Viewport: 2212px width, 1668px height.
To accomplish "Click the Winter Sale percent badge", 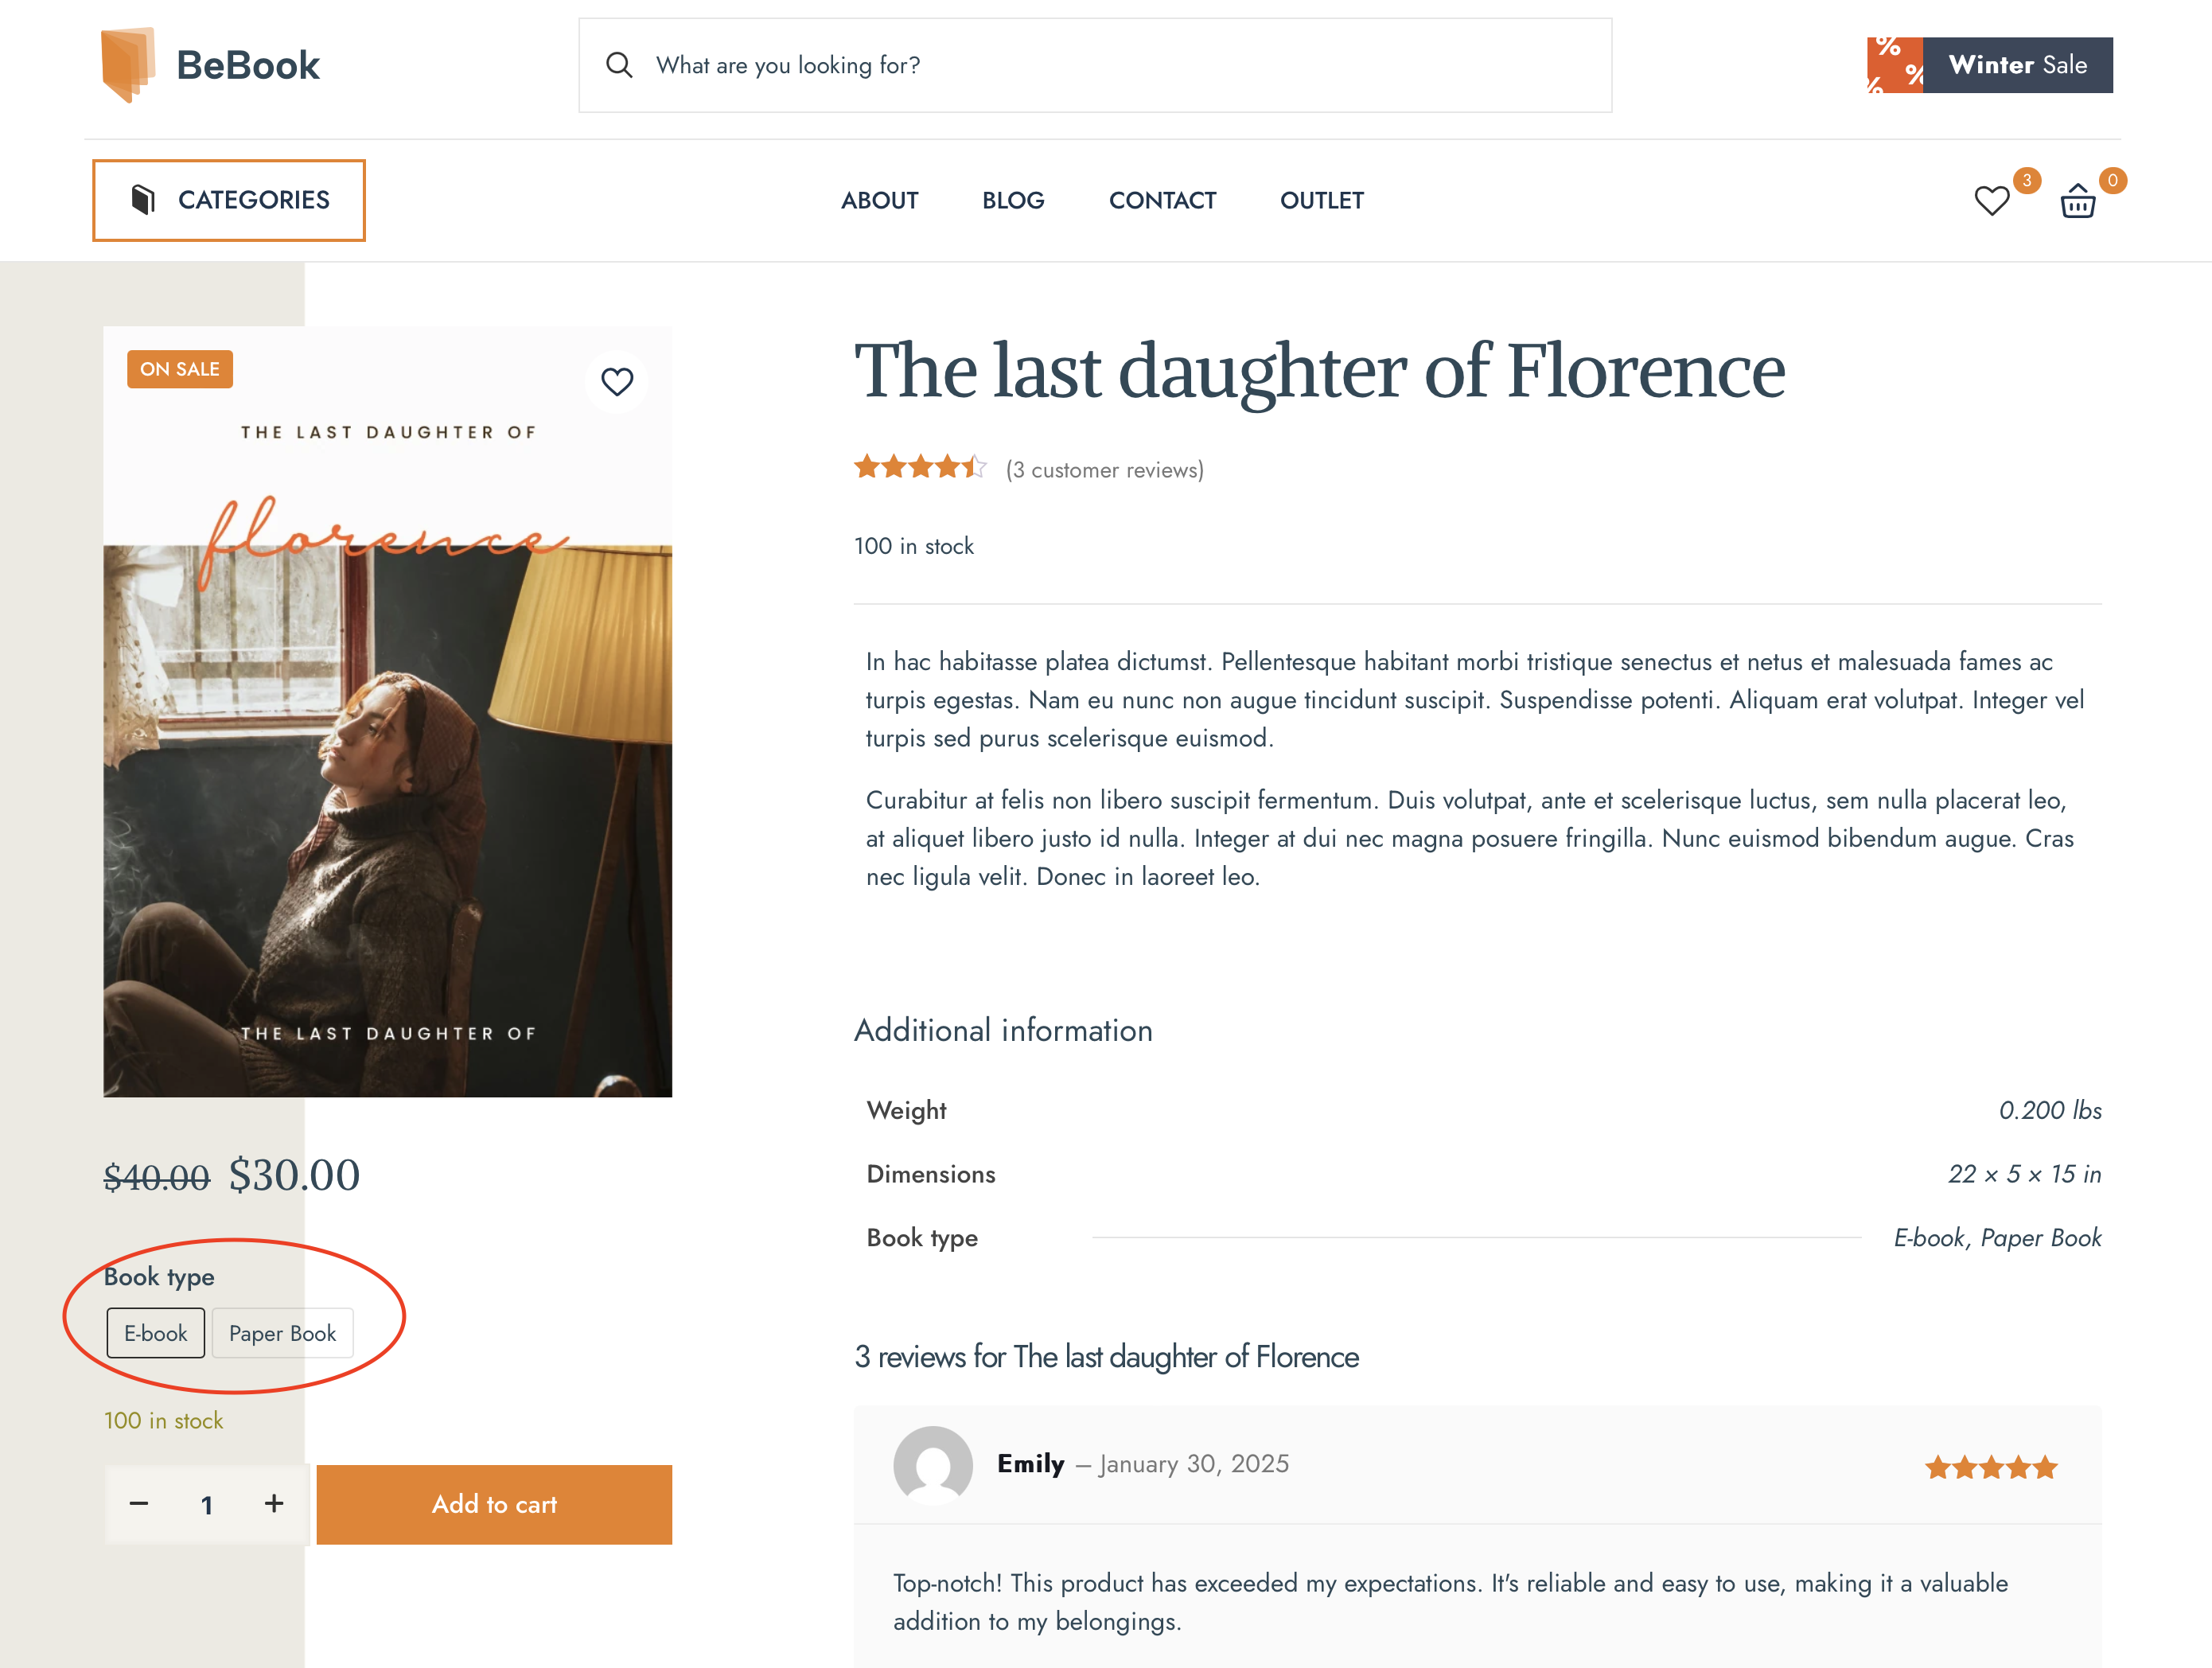I will pyautogui.click(x=1894, y=65).
